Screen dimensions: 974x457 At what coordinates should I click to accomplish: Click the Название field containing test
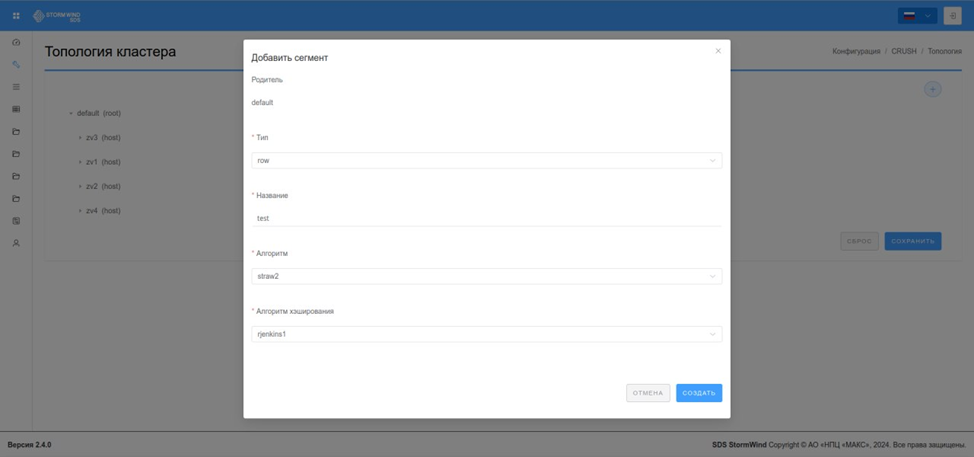click(486, 219)
